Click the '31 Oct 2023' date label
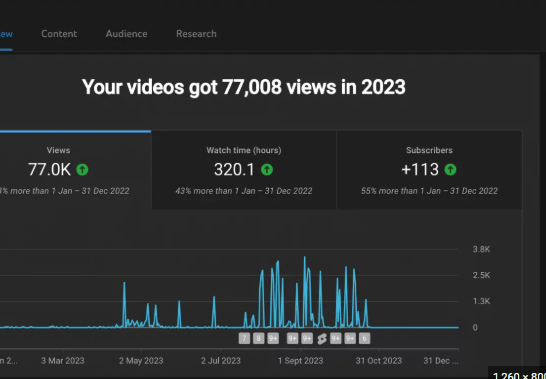This screenshot has height=379, width=546. pos(379,361)
